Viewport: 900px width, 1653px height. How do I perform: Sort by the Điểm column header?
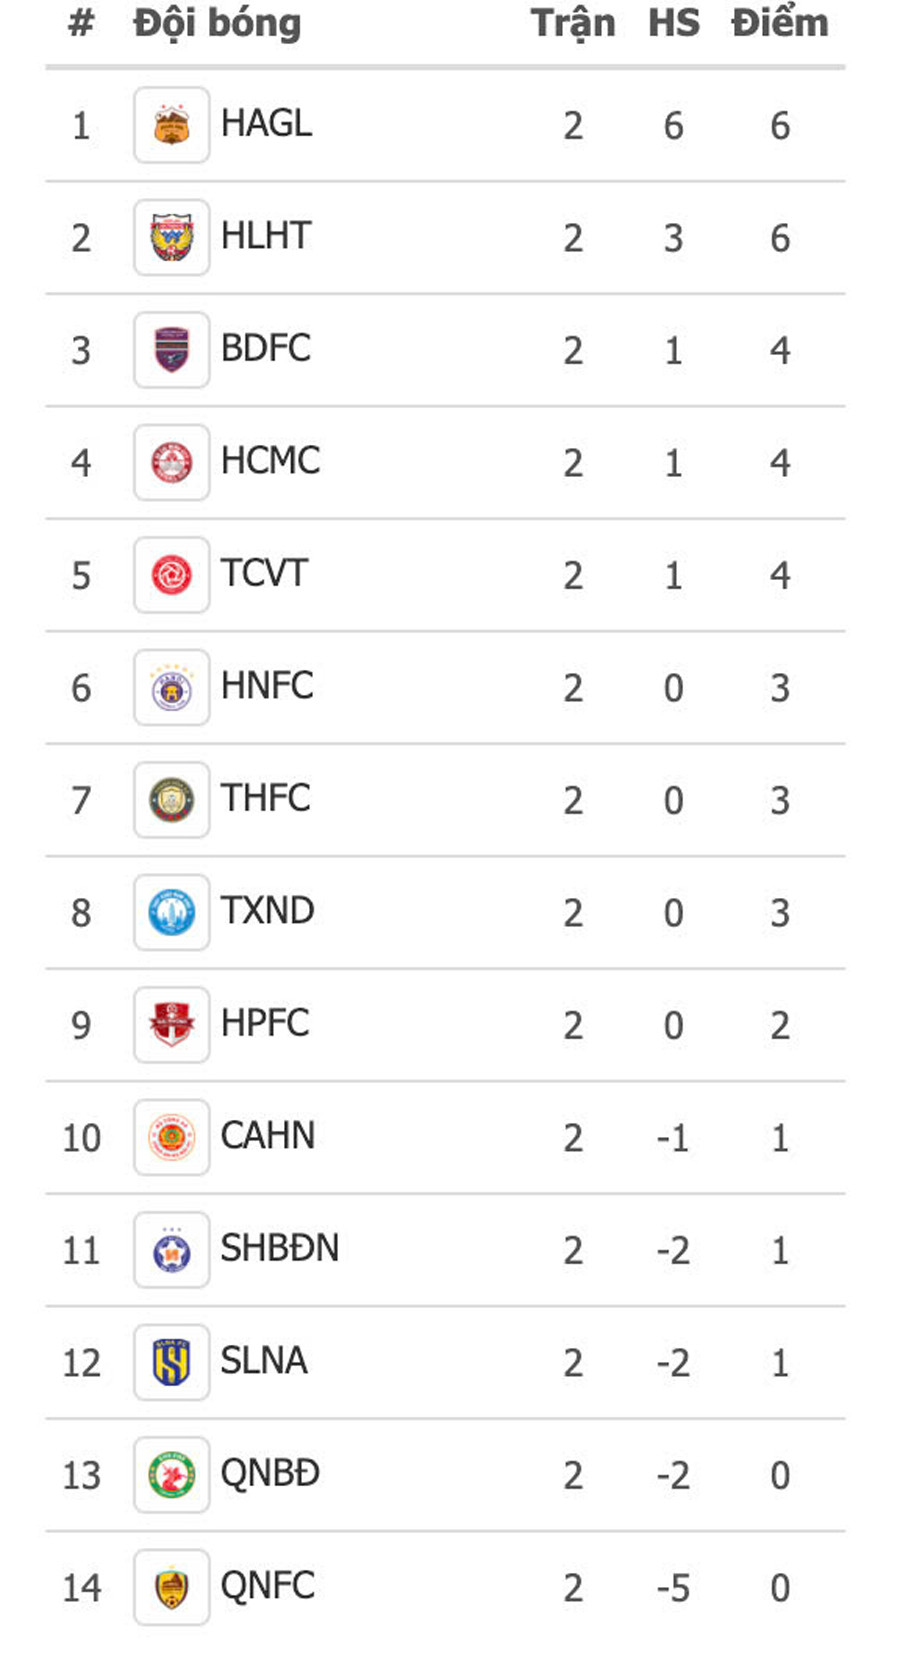(x=779, y=23)
